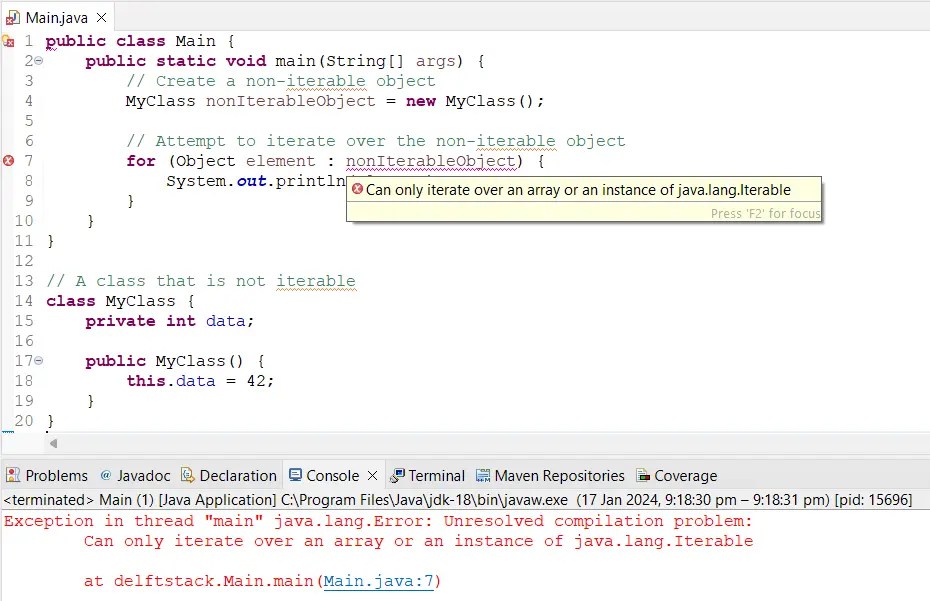This screenshot has width=930, height=601.
Task: Click the underlined nonIterableObject error text
Action: (432, 161)
